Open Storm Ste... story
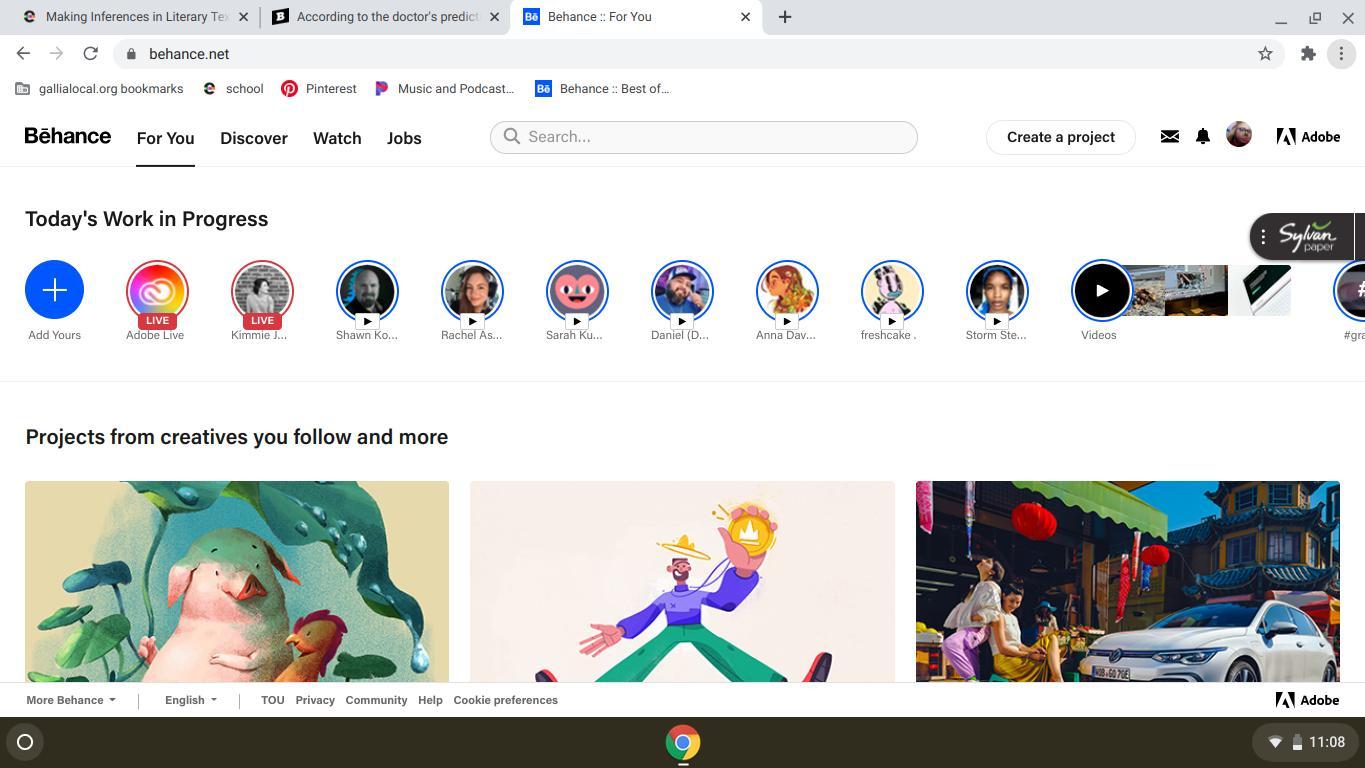 coord(997,291)
